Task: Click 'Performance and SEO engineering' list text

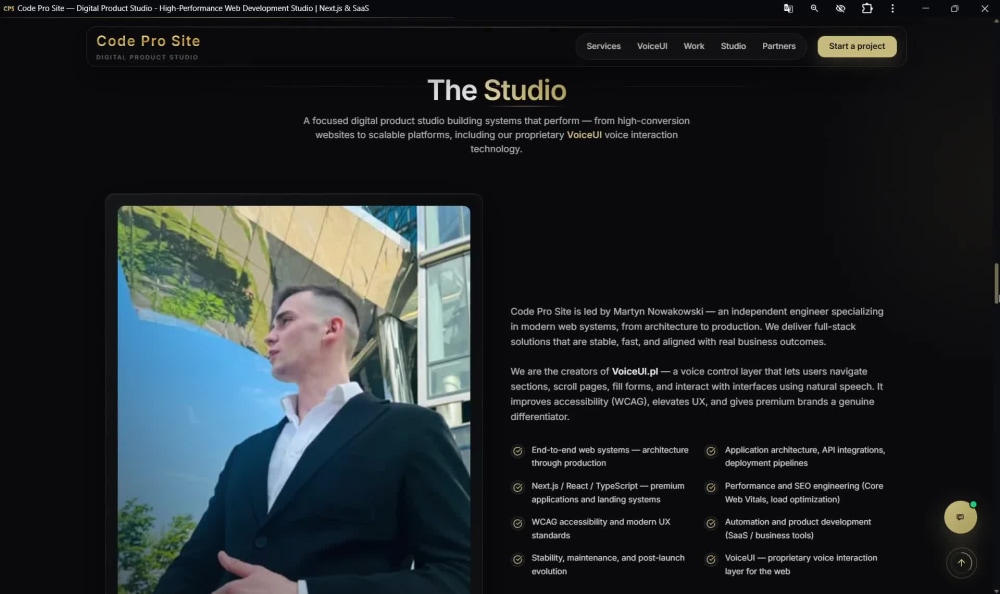Action: pos(804,493)
